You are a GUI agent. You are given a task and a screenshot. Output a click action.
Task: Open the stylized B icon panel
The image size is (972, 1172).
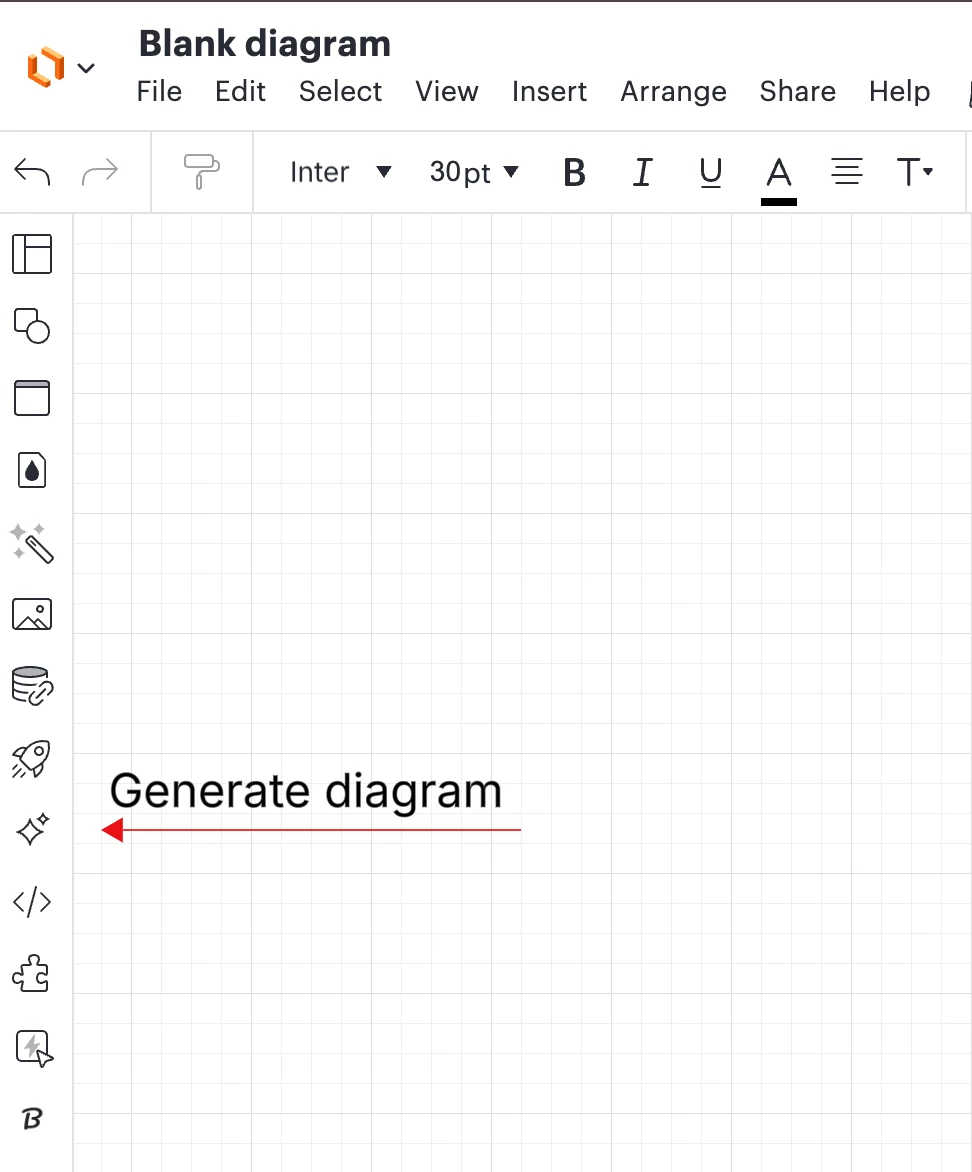32,1119
